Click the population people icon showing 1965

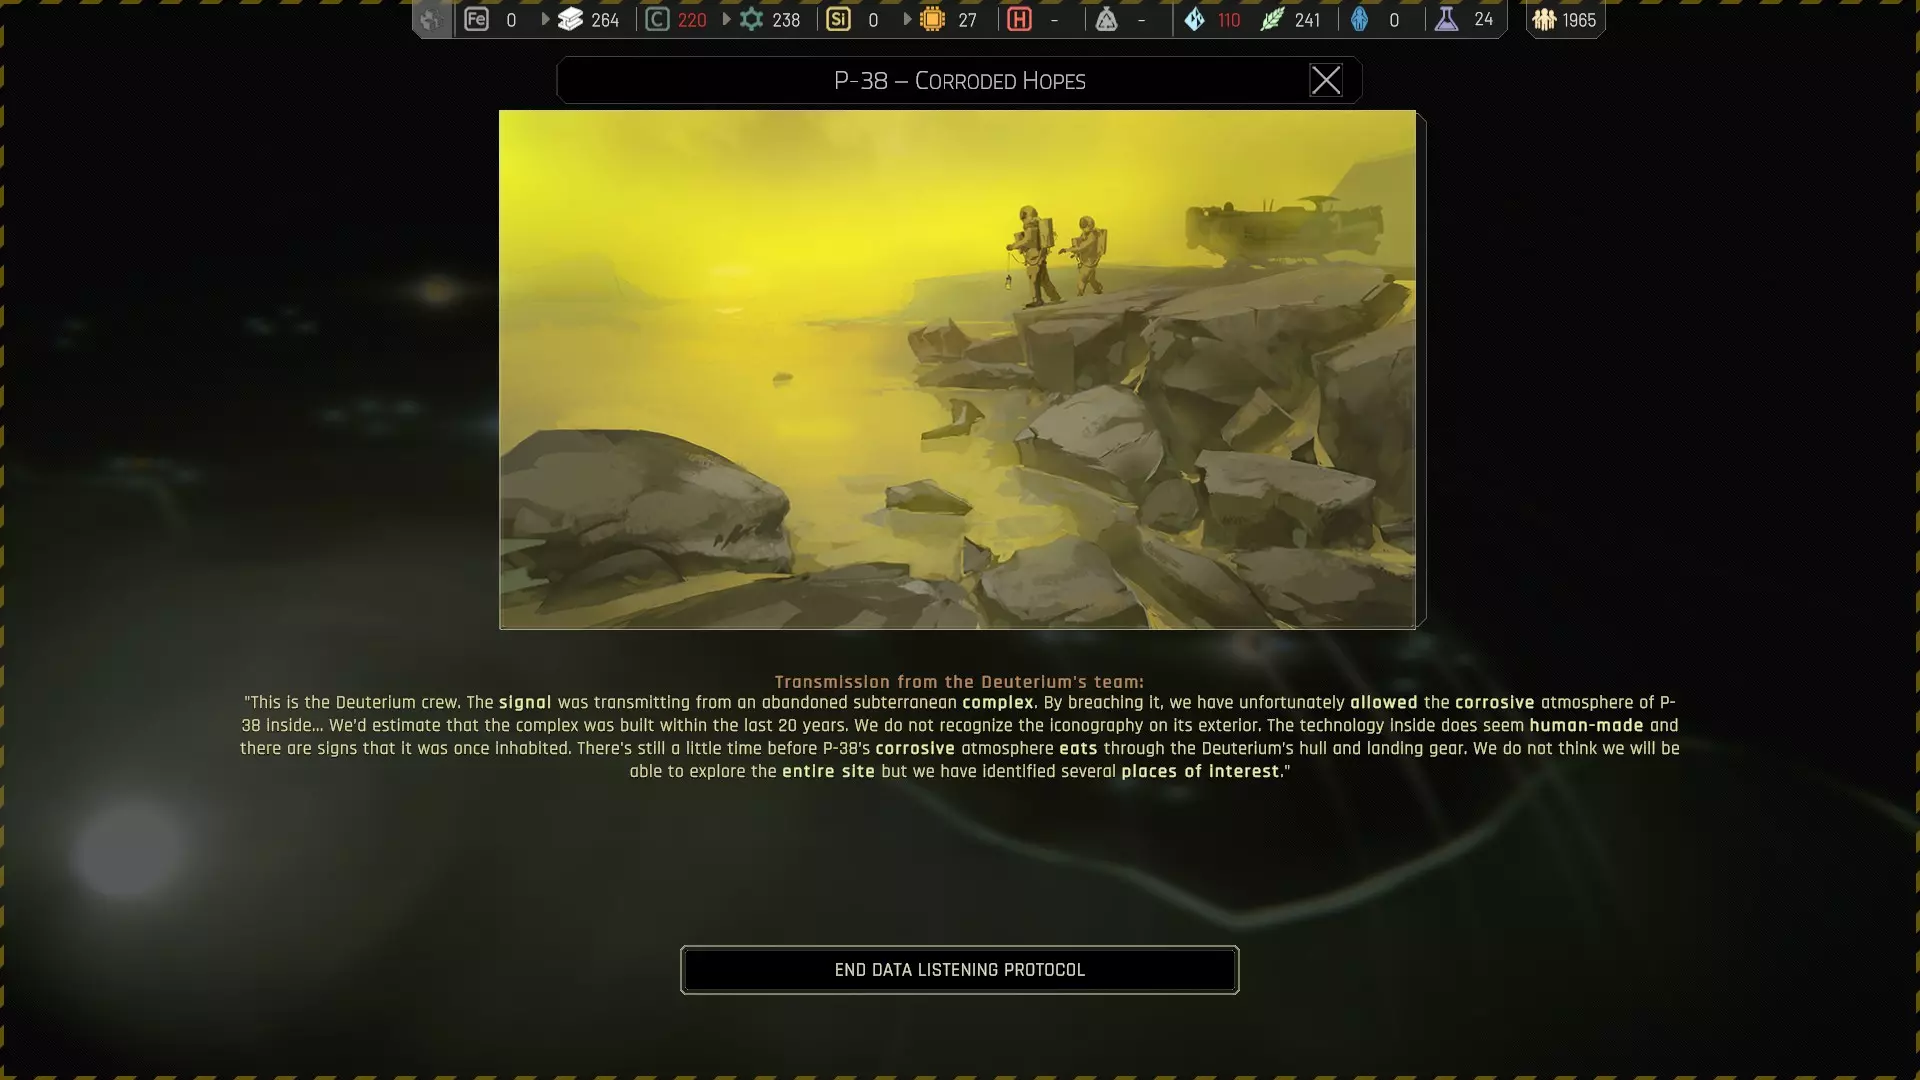tap(1544, 19)
